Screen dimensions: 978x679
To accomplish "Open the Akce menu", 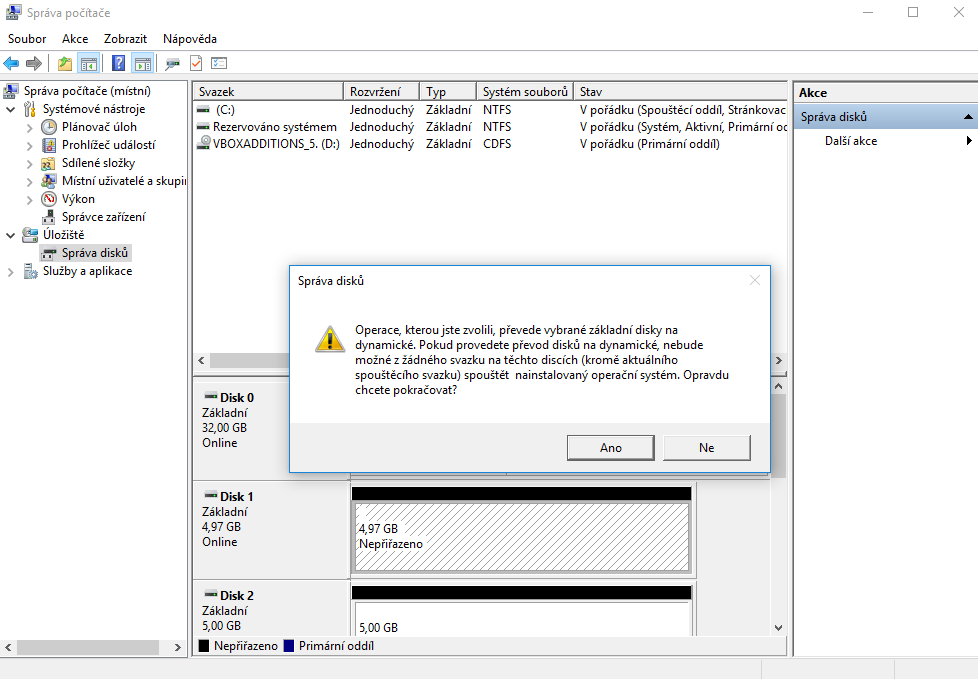I will pyautogui.click(x=75, y=39).
